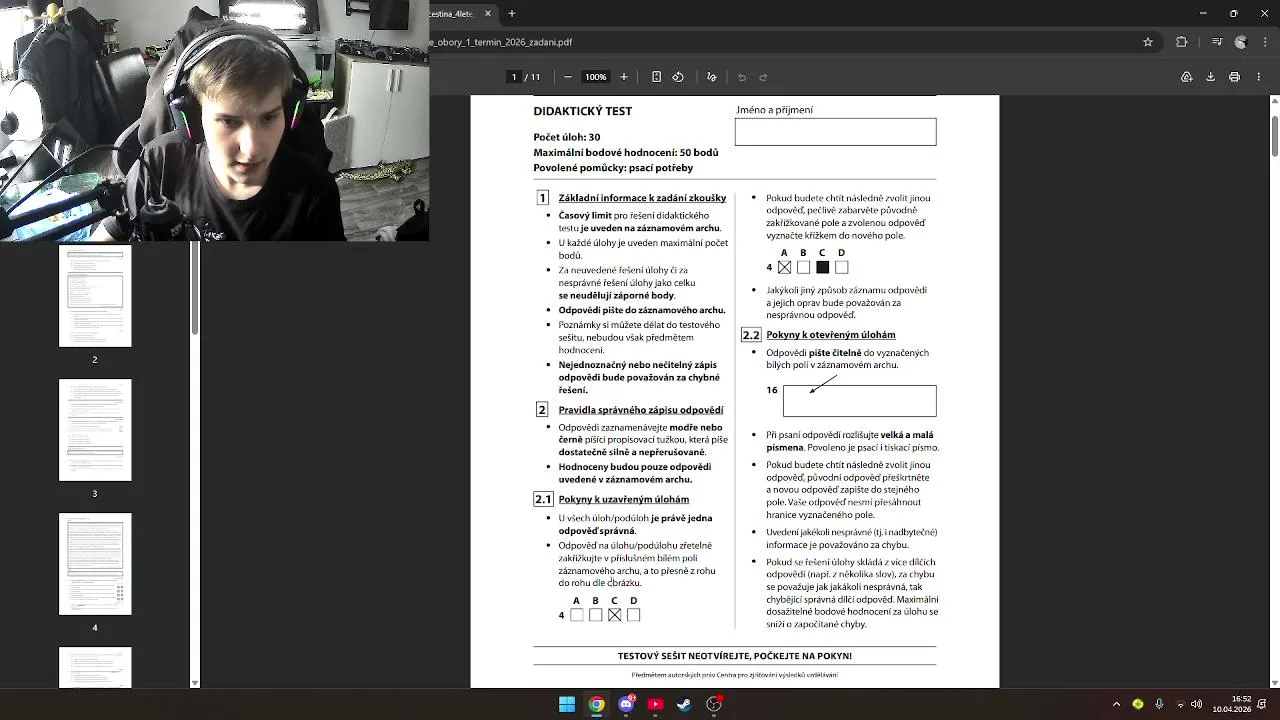Open a new browser tab

[512, 14]
